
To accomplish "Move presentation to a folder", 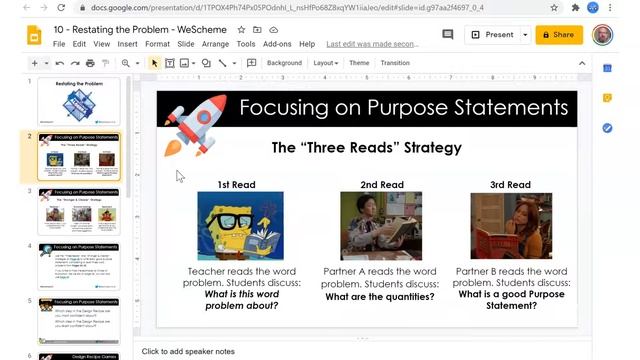I will tap(257, 30).
